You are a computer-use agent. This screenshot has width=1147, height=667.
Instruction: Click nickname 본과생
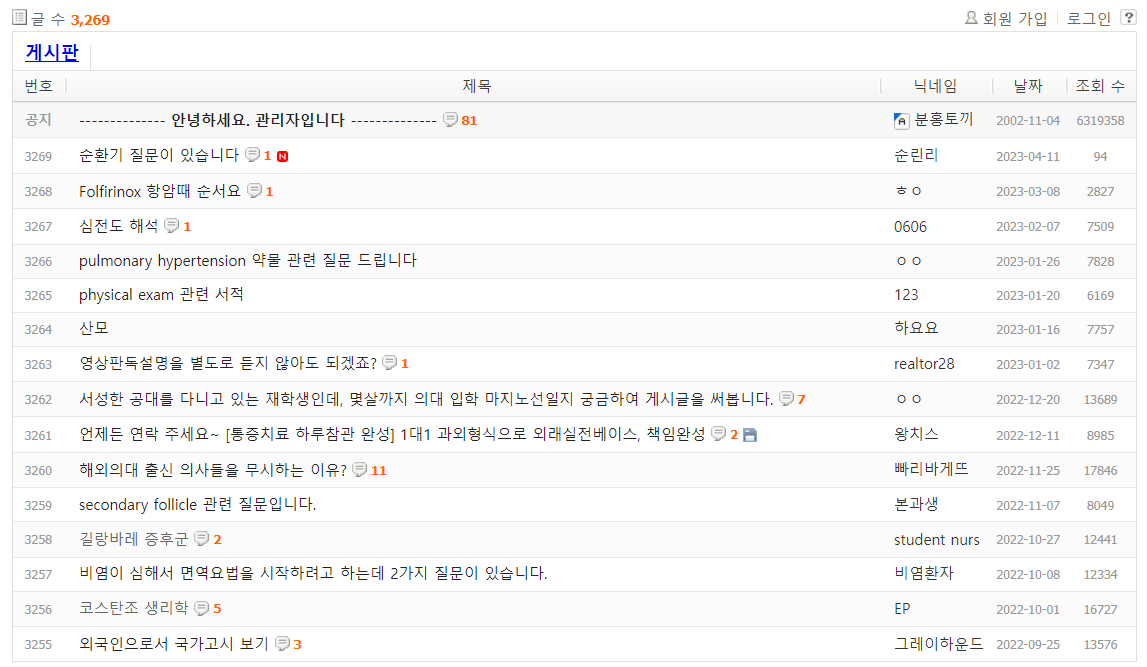click(x=916, y=505)
